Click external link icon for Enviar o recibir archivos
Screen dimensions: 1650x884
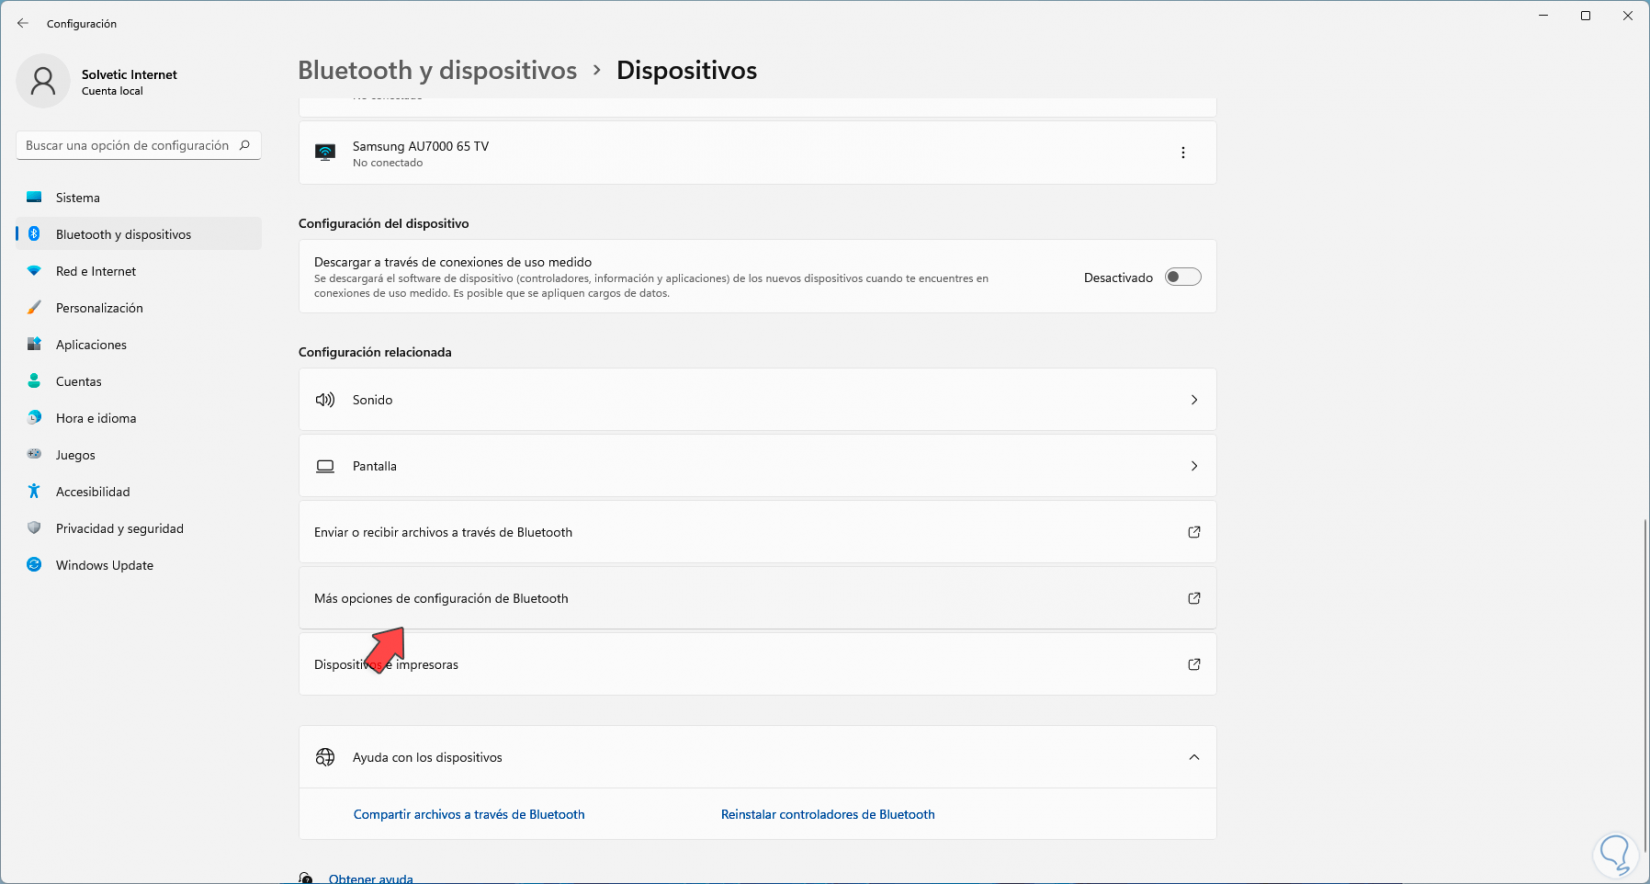1194,533
